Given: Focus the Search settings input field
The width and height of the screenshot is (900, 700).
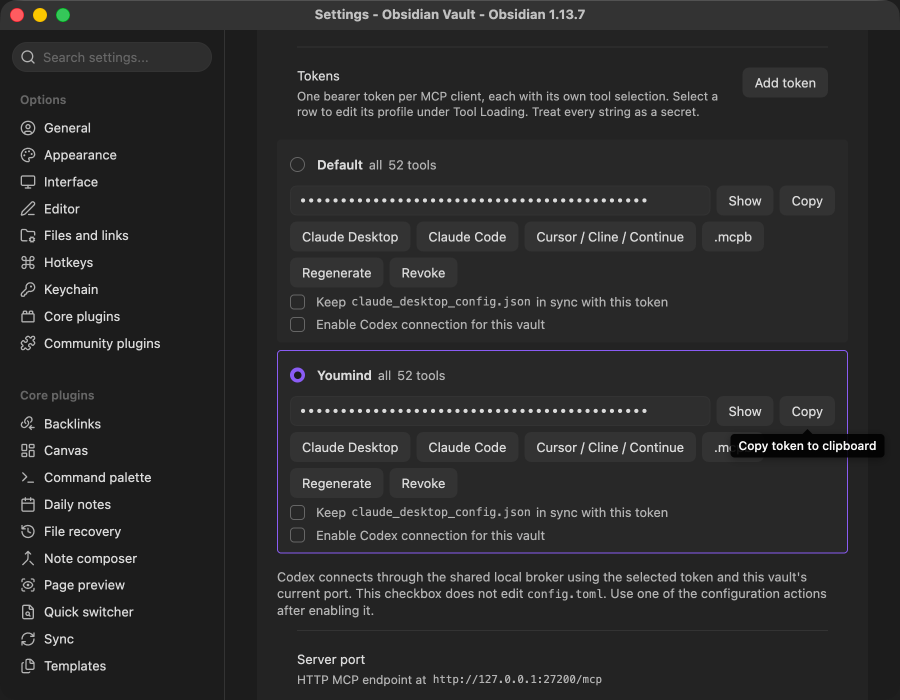Looking at the screenshot, I should click(x=112, y=57).
